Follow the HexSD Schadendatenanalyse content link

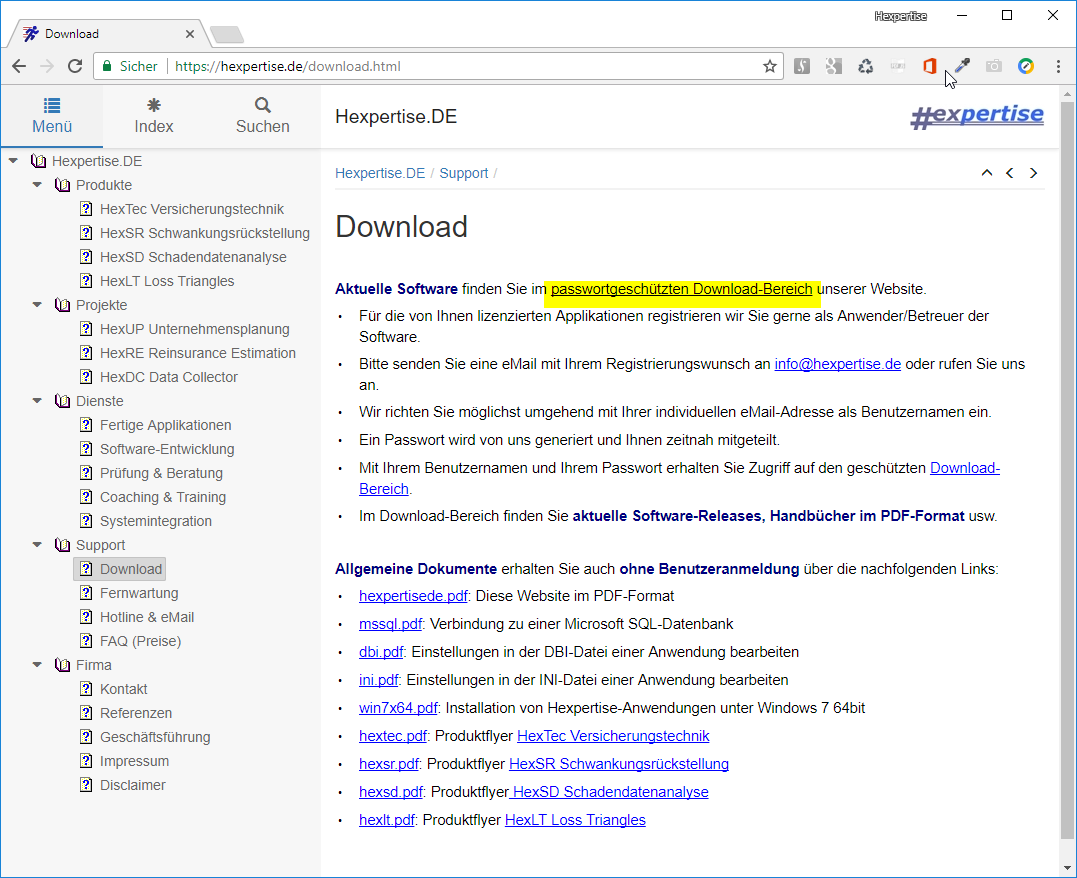click(610, 792)
